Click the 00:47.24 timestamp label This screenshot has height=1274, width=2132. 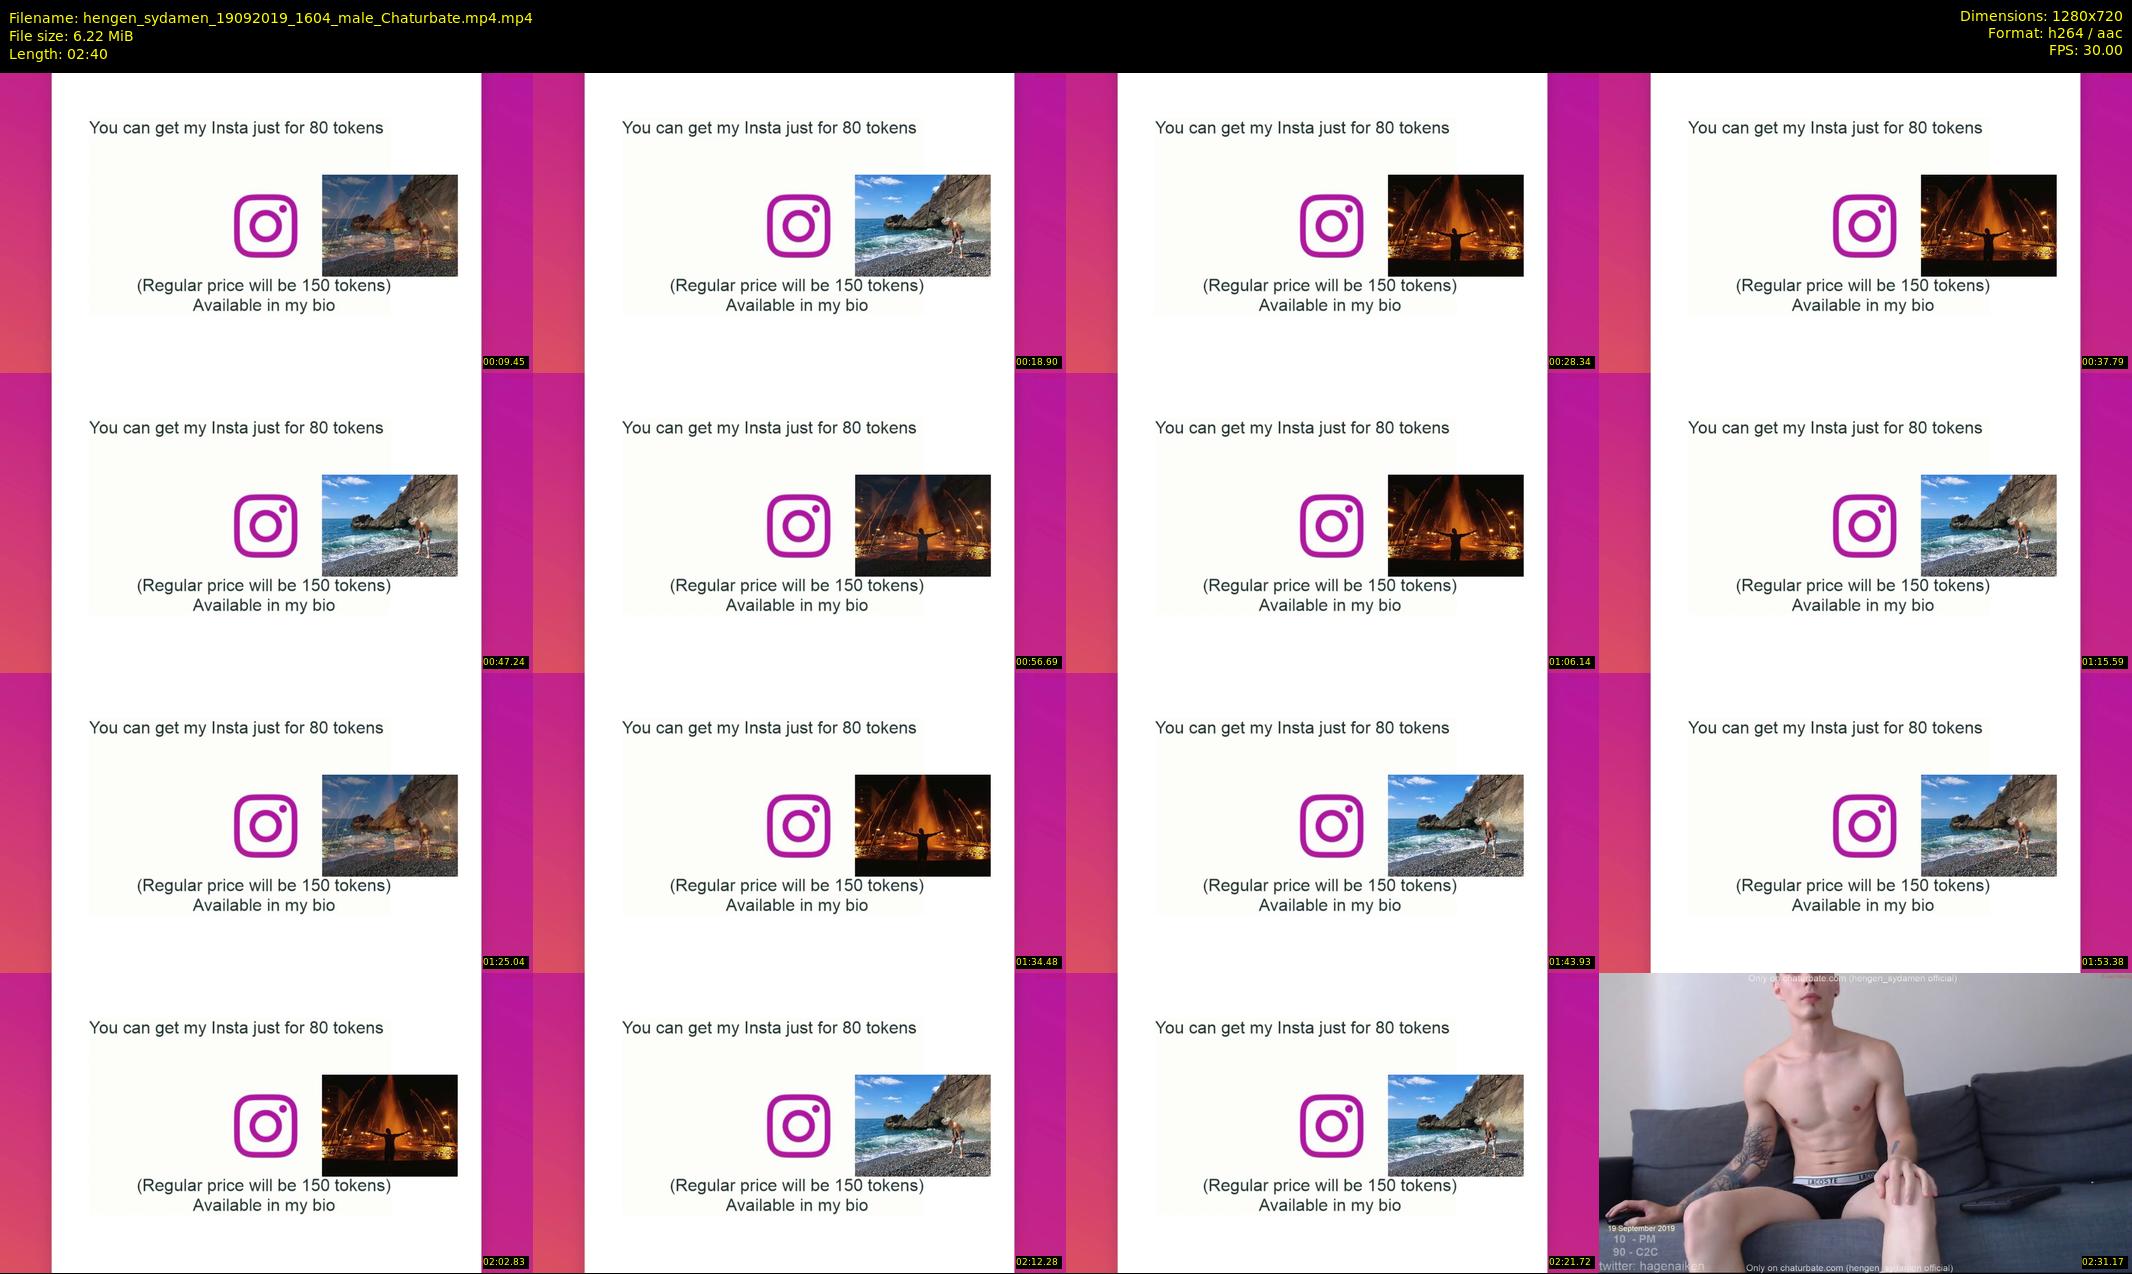(x=504, y=662)
